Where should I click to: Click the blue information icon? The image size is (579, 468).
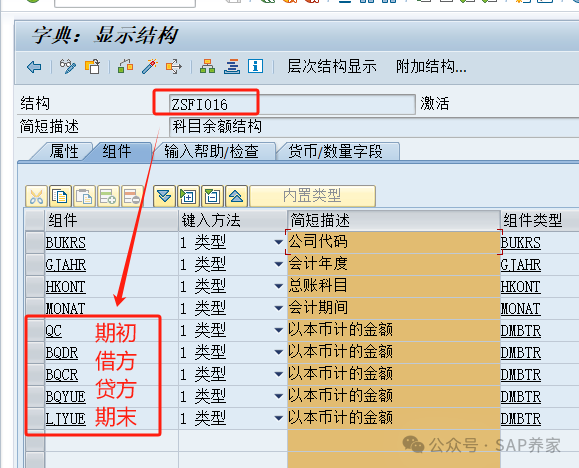[256, 66]
